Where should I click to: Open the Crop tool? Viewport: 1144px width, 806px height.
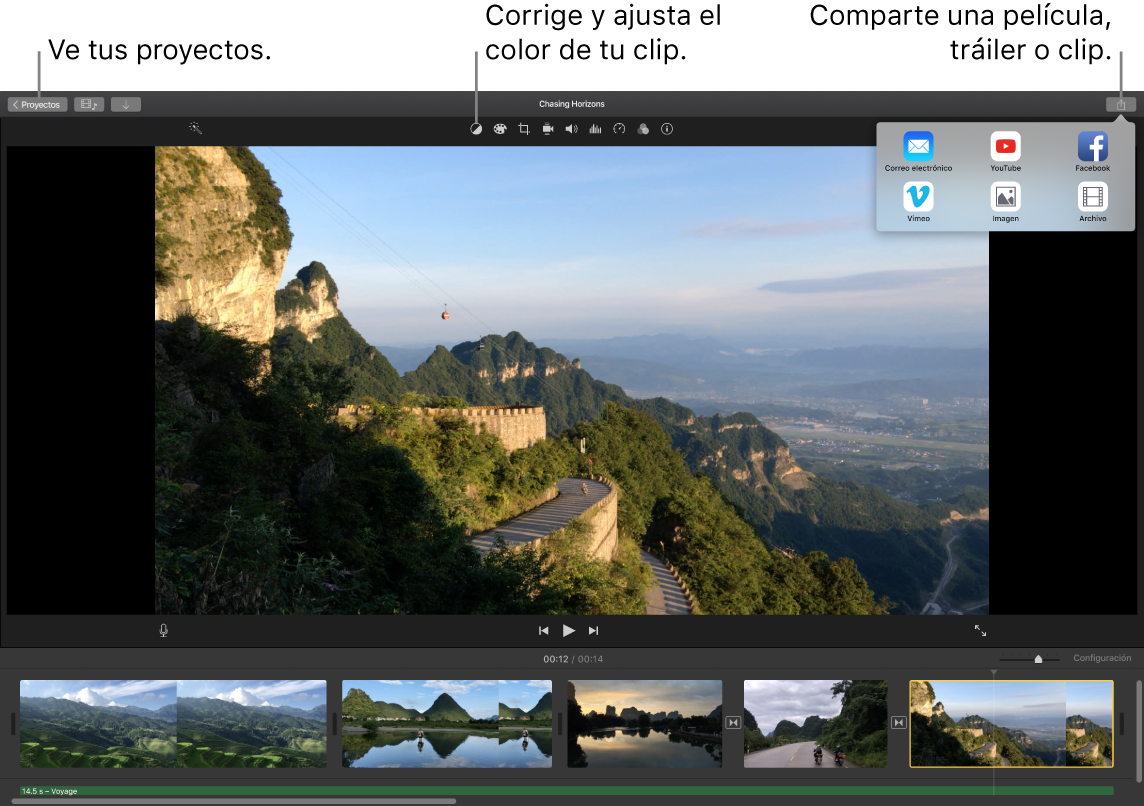tap(523, 128)
